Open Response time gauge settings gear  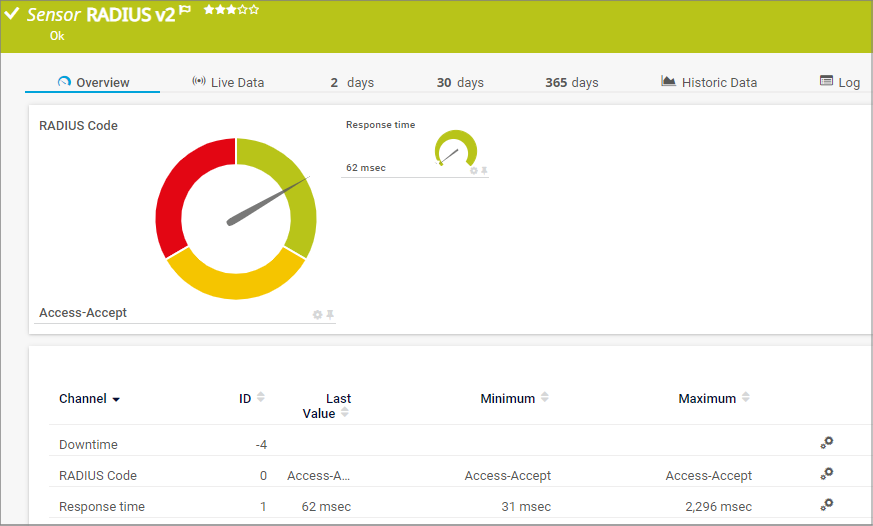click(x=474, y=171)
